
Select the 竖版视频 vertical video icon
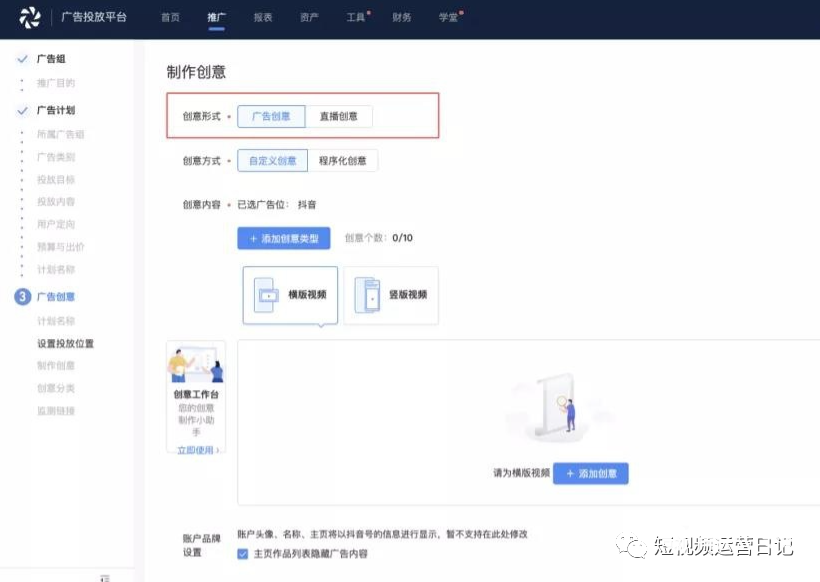click(x=369, y=295)
